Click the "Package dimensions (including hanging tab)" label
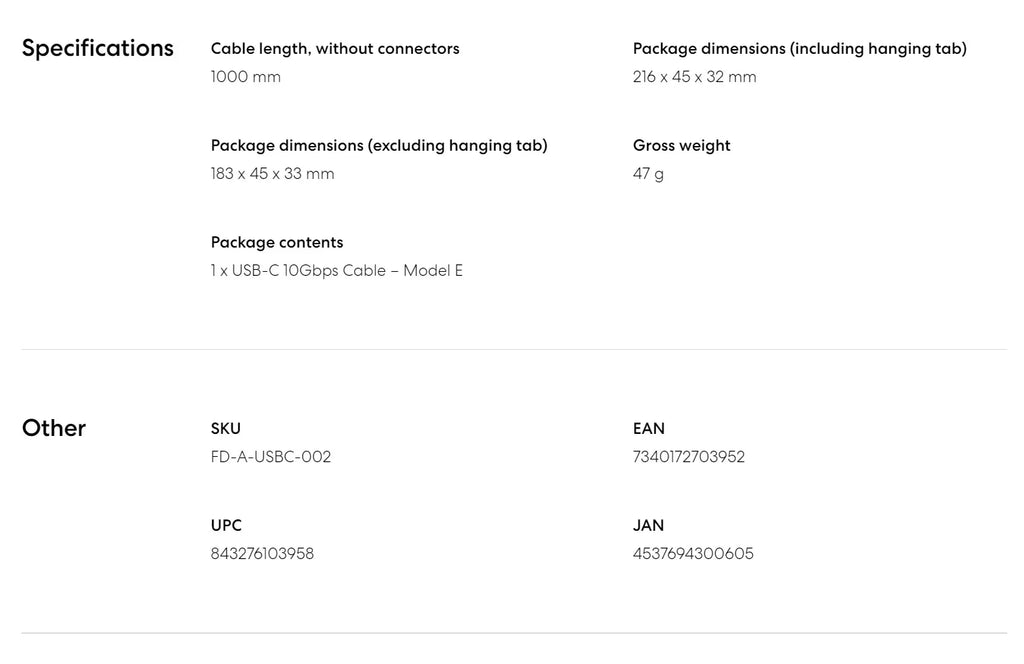 pyautogui.click(x=799, y=49)
